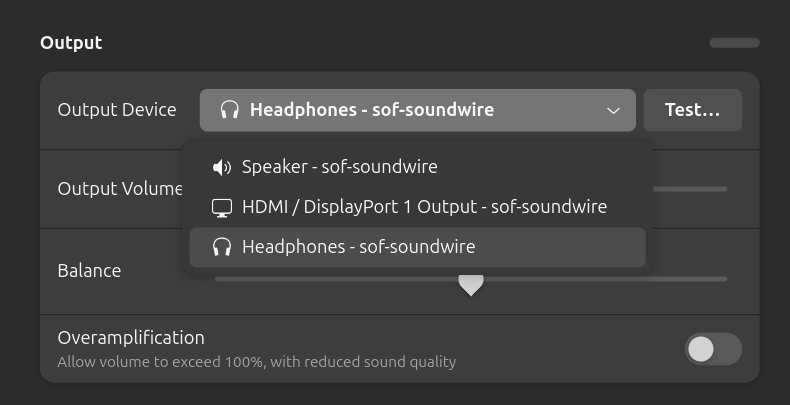
Task: Choose HDMI / DisplayPort 1 Output entry
Action: [424, 207]
